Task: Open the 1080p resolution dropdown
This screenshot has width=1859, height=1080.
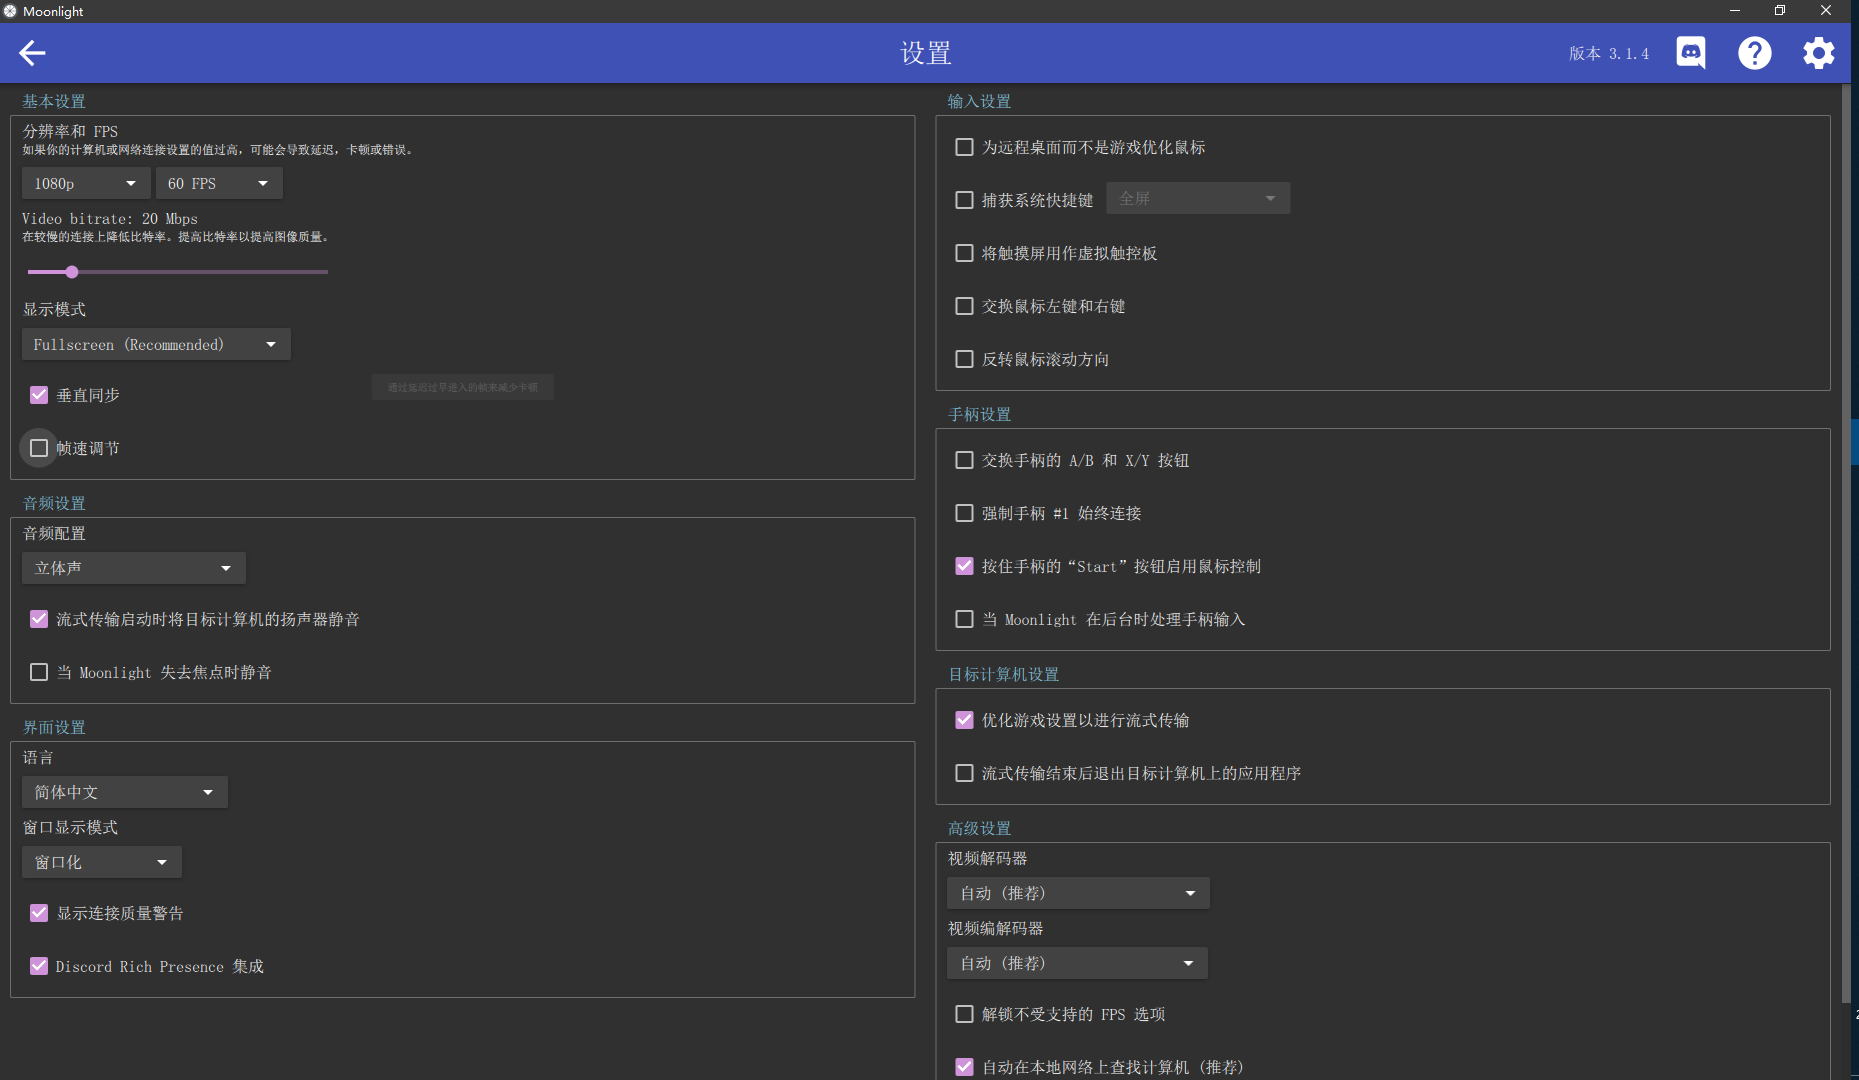Action: [86, 183]
